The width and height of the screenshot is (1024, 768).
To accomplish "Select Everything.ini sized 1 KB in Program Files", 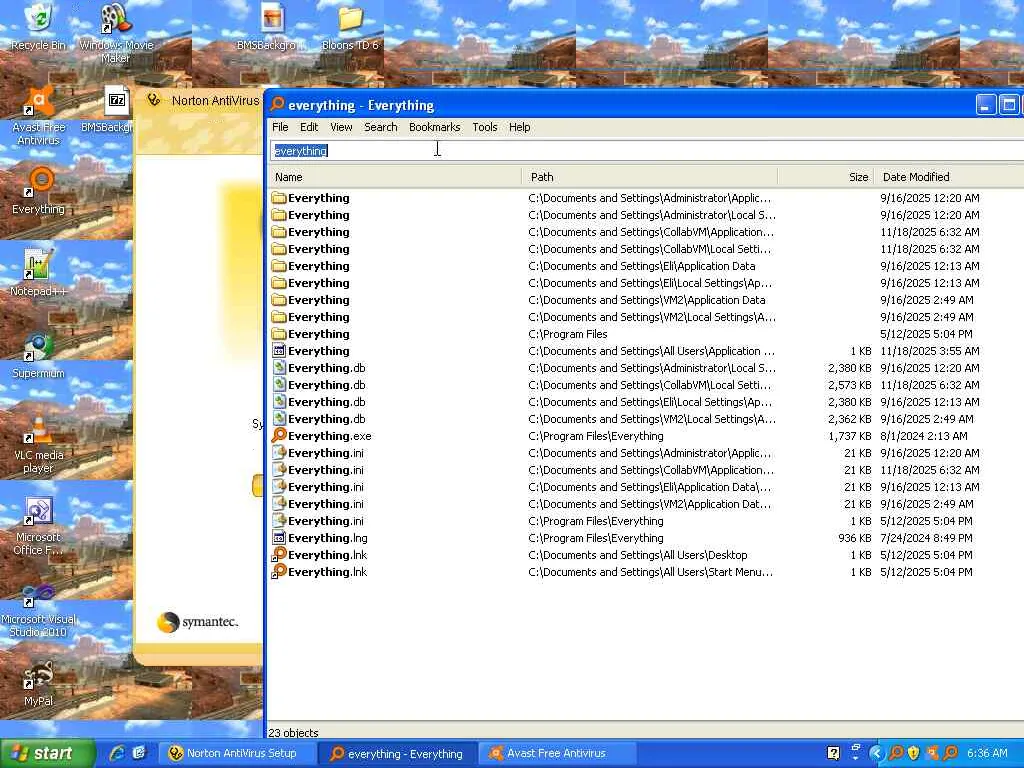I will (326, 520).
